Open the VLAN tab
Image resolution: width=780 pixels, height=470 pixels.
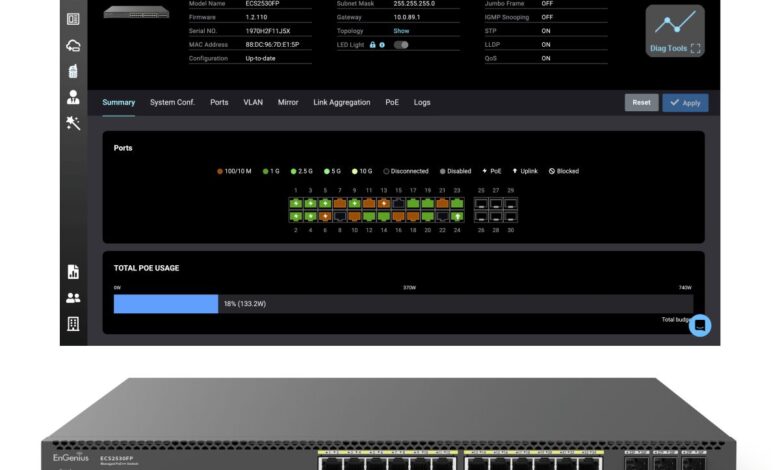tap(253, 102)
